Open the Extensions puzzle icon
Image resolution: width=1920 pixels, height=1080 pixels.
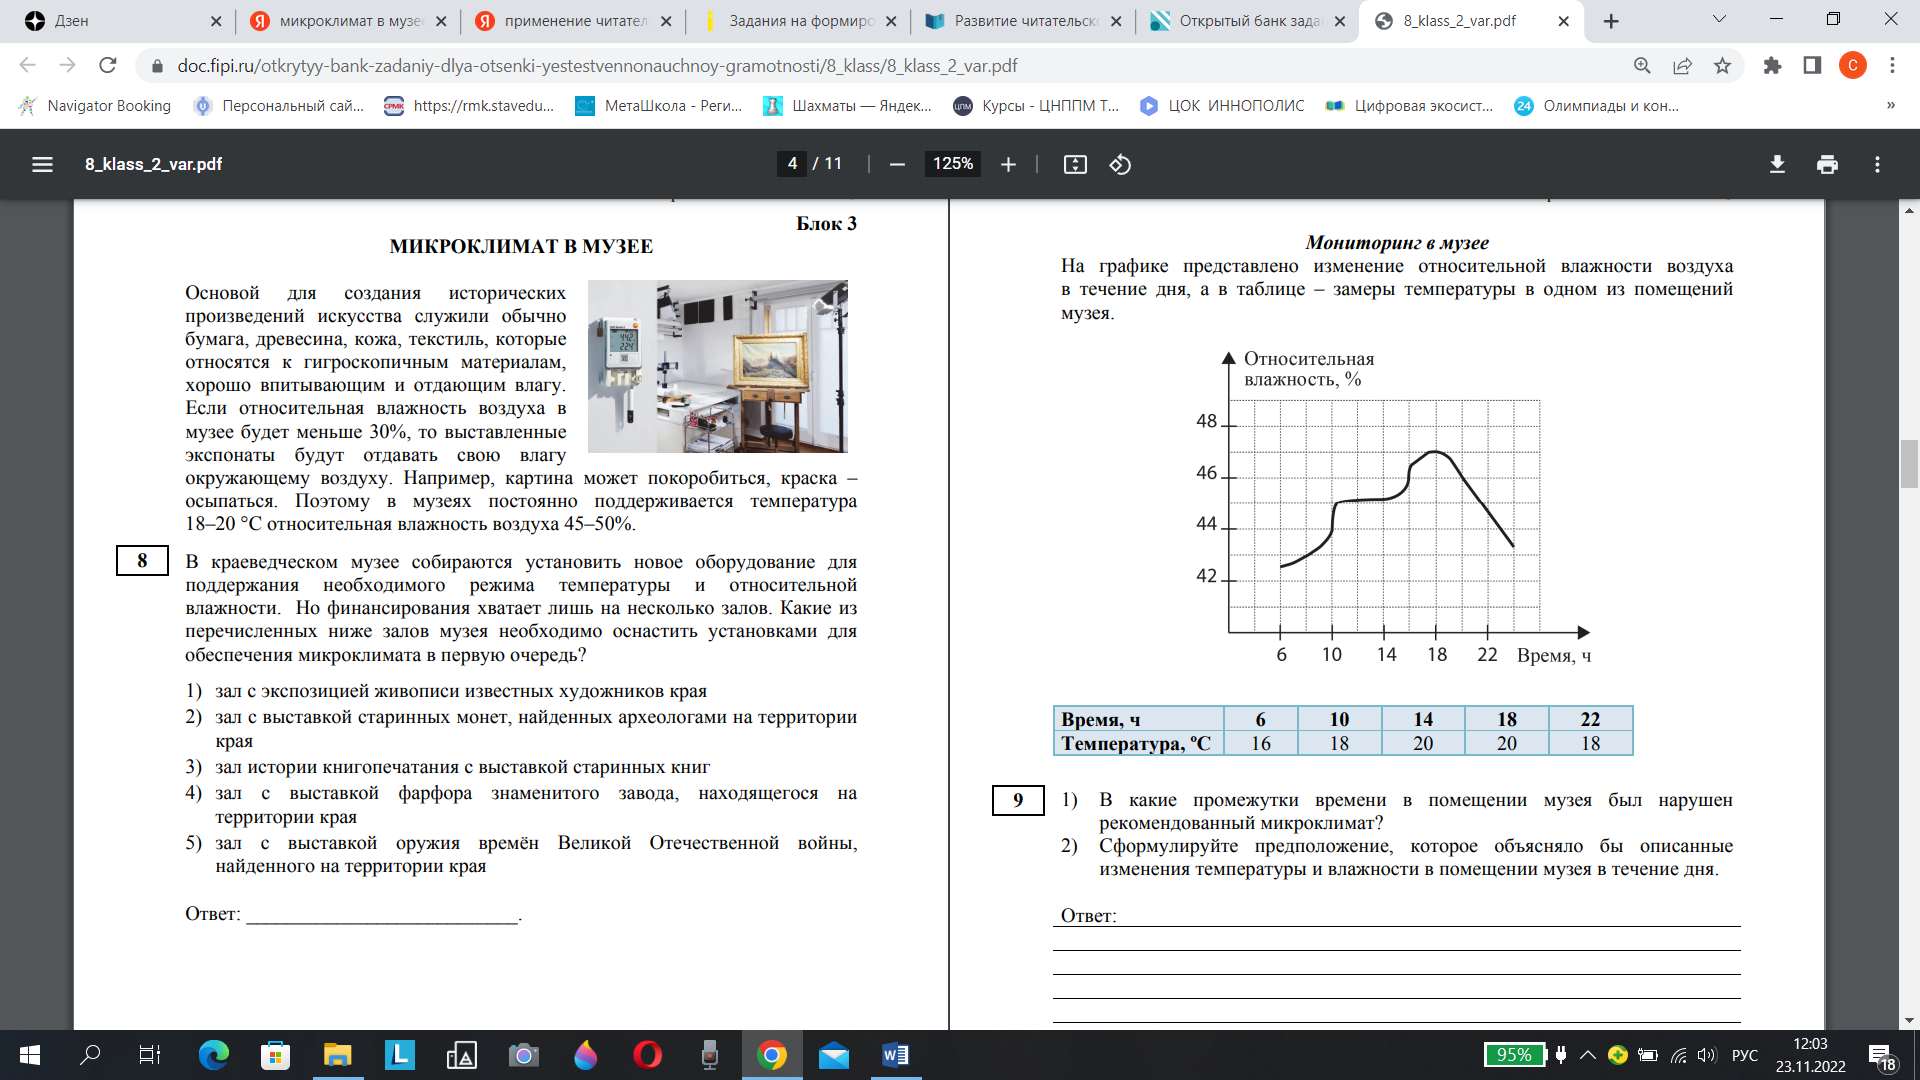pyautogui.click(x=1772, y=65)
